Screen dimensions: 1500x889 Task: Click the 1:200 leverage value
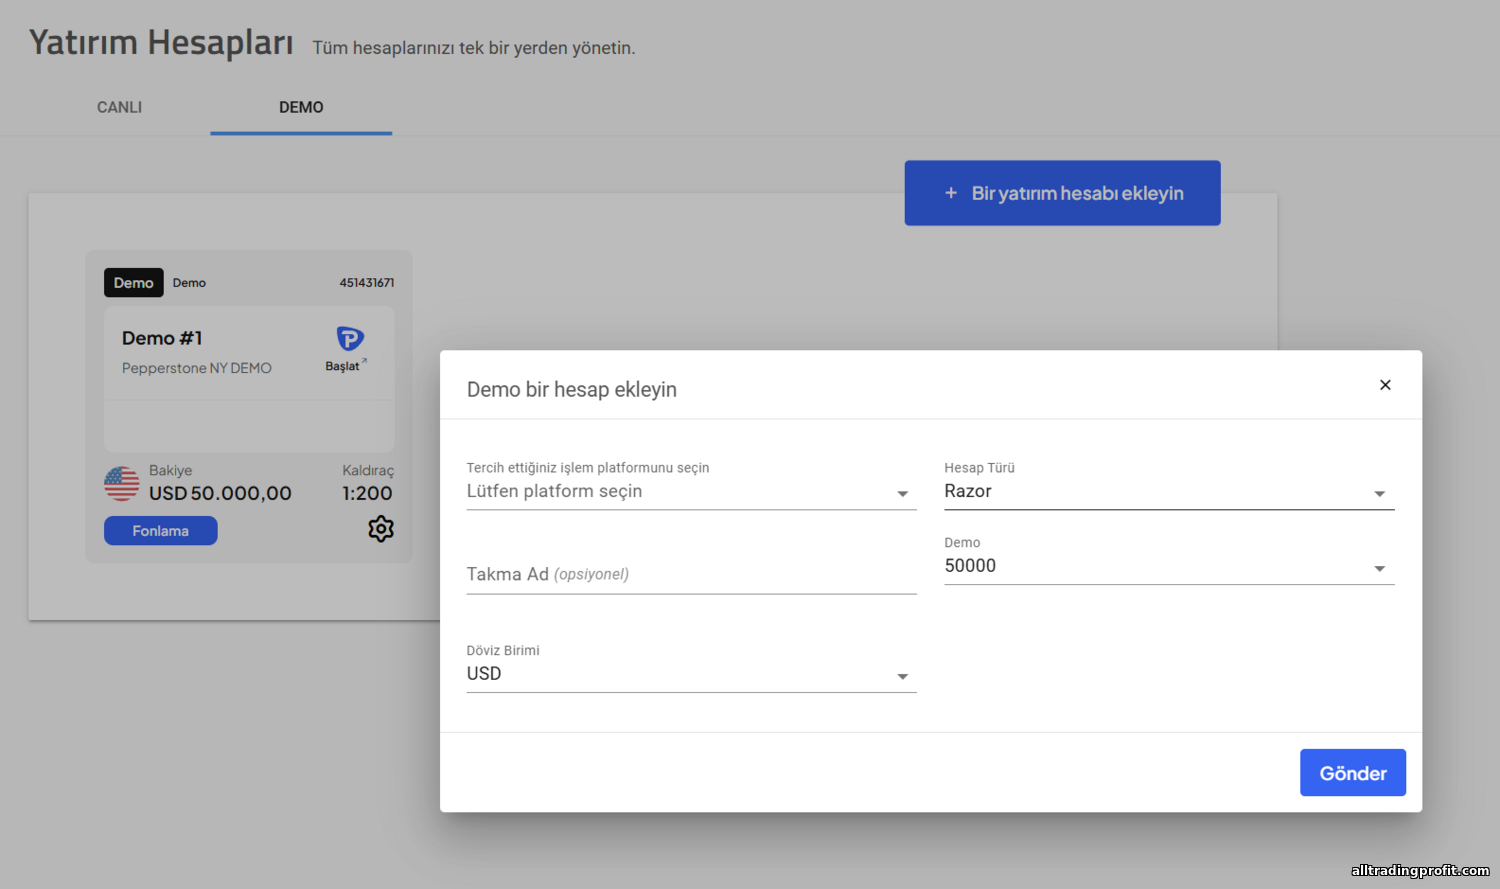click(367, 493)
